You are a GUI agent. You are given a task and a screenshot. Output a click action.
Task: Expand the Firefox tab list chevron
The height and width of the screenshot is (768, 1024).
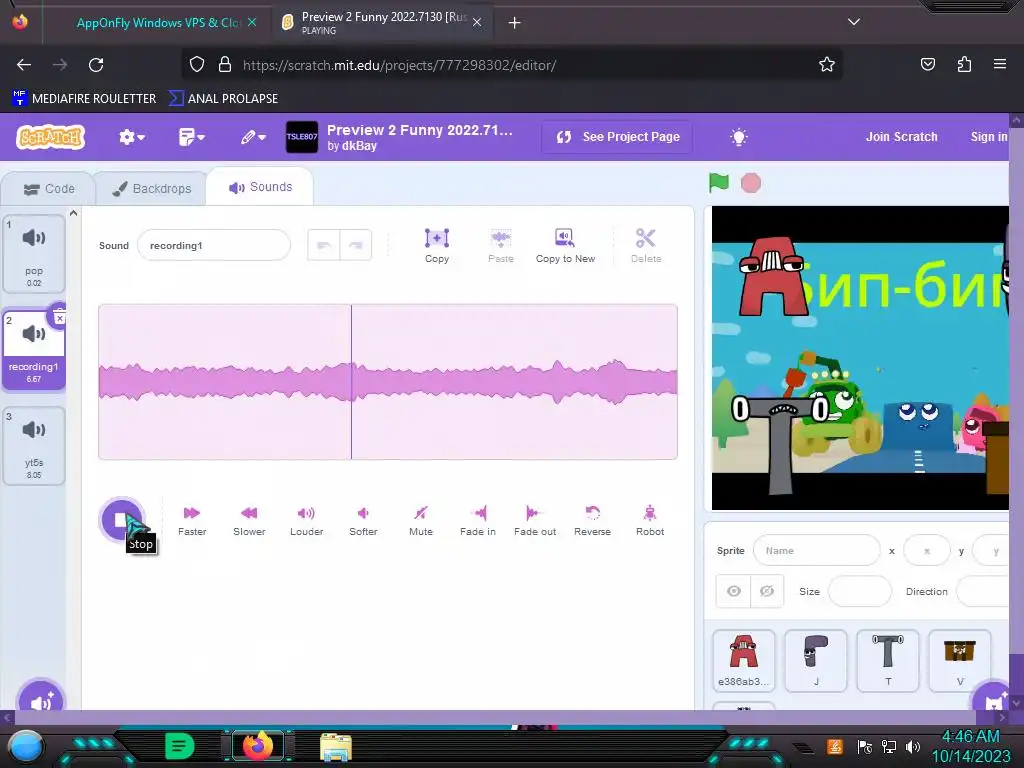854,22
